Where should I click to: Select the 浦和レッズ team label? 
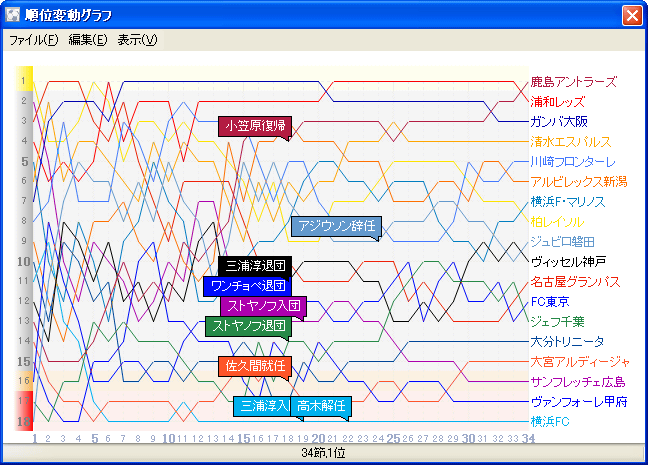pyautogui.click(x=557, y=102)
